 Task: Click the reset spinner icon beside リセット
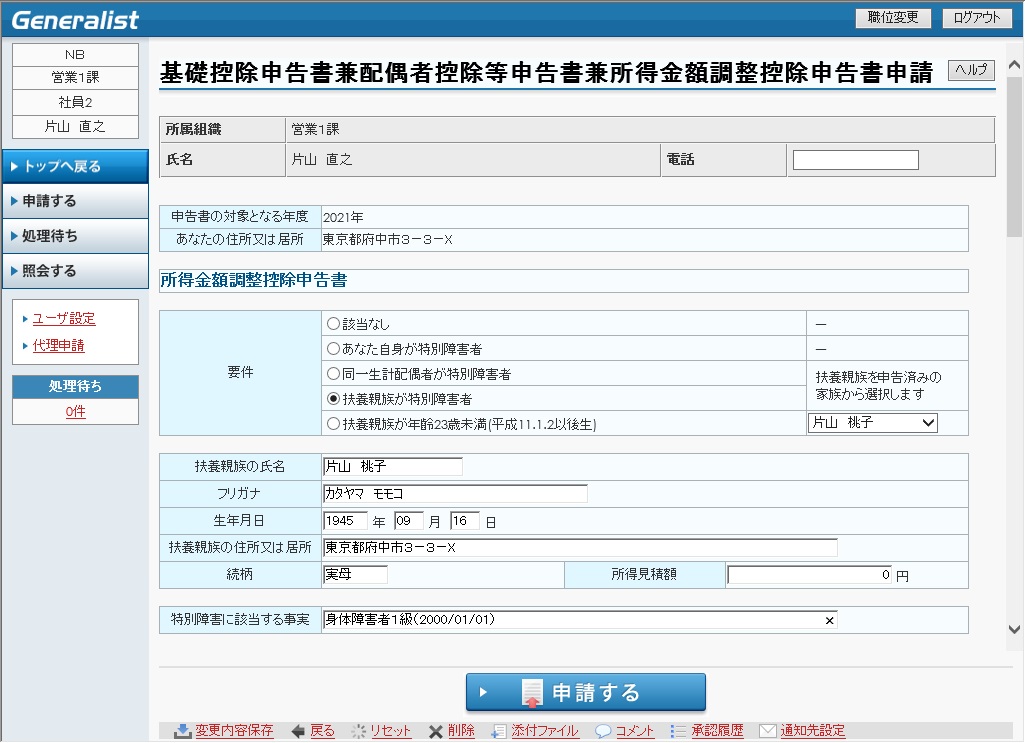[x=358, y=731]
